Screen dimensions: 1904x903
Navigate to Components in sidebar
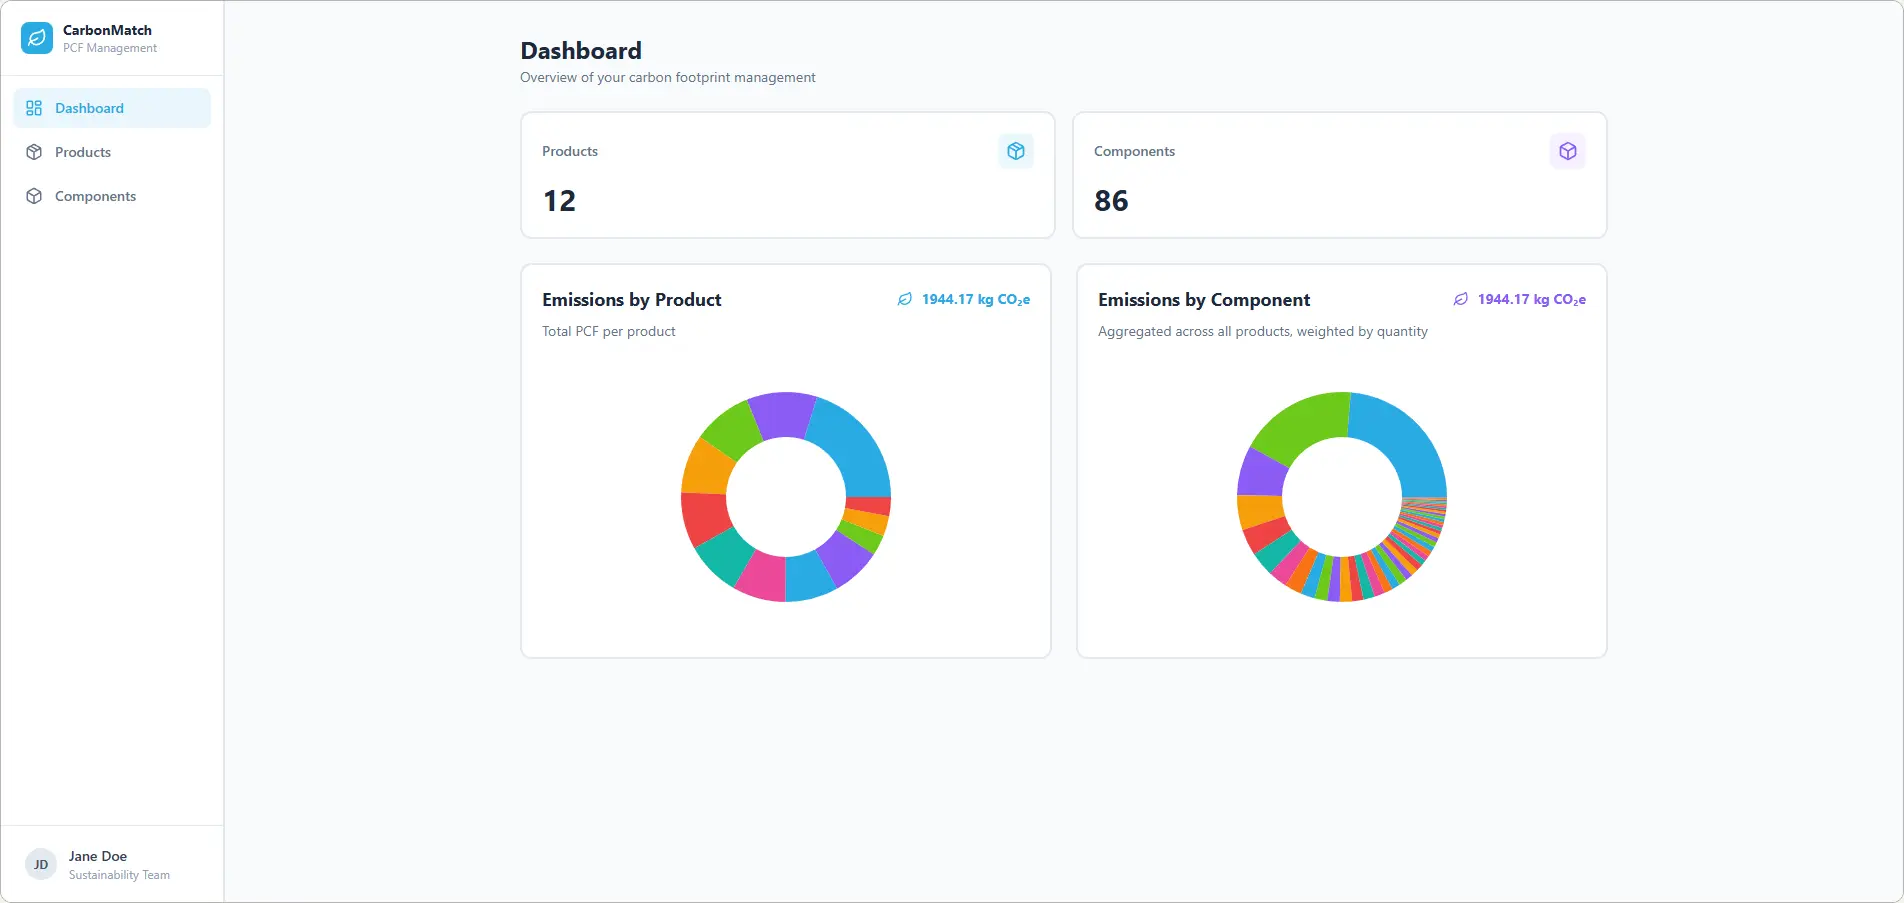(x=95, y=196)
